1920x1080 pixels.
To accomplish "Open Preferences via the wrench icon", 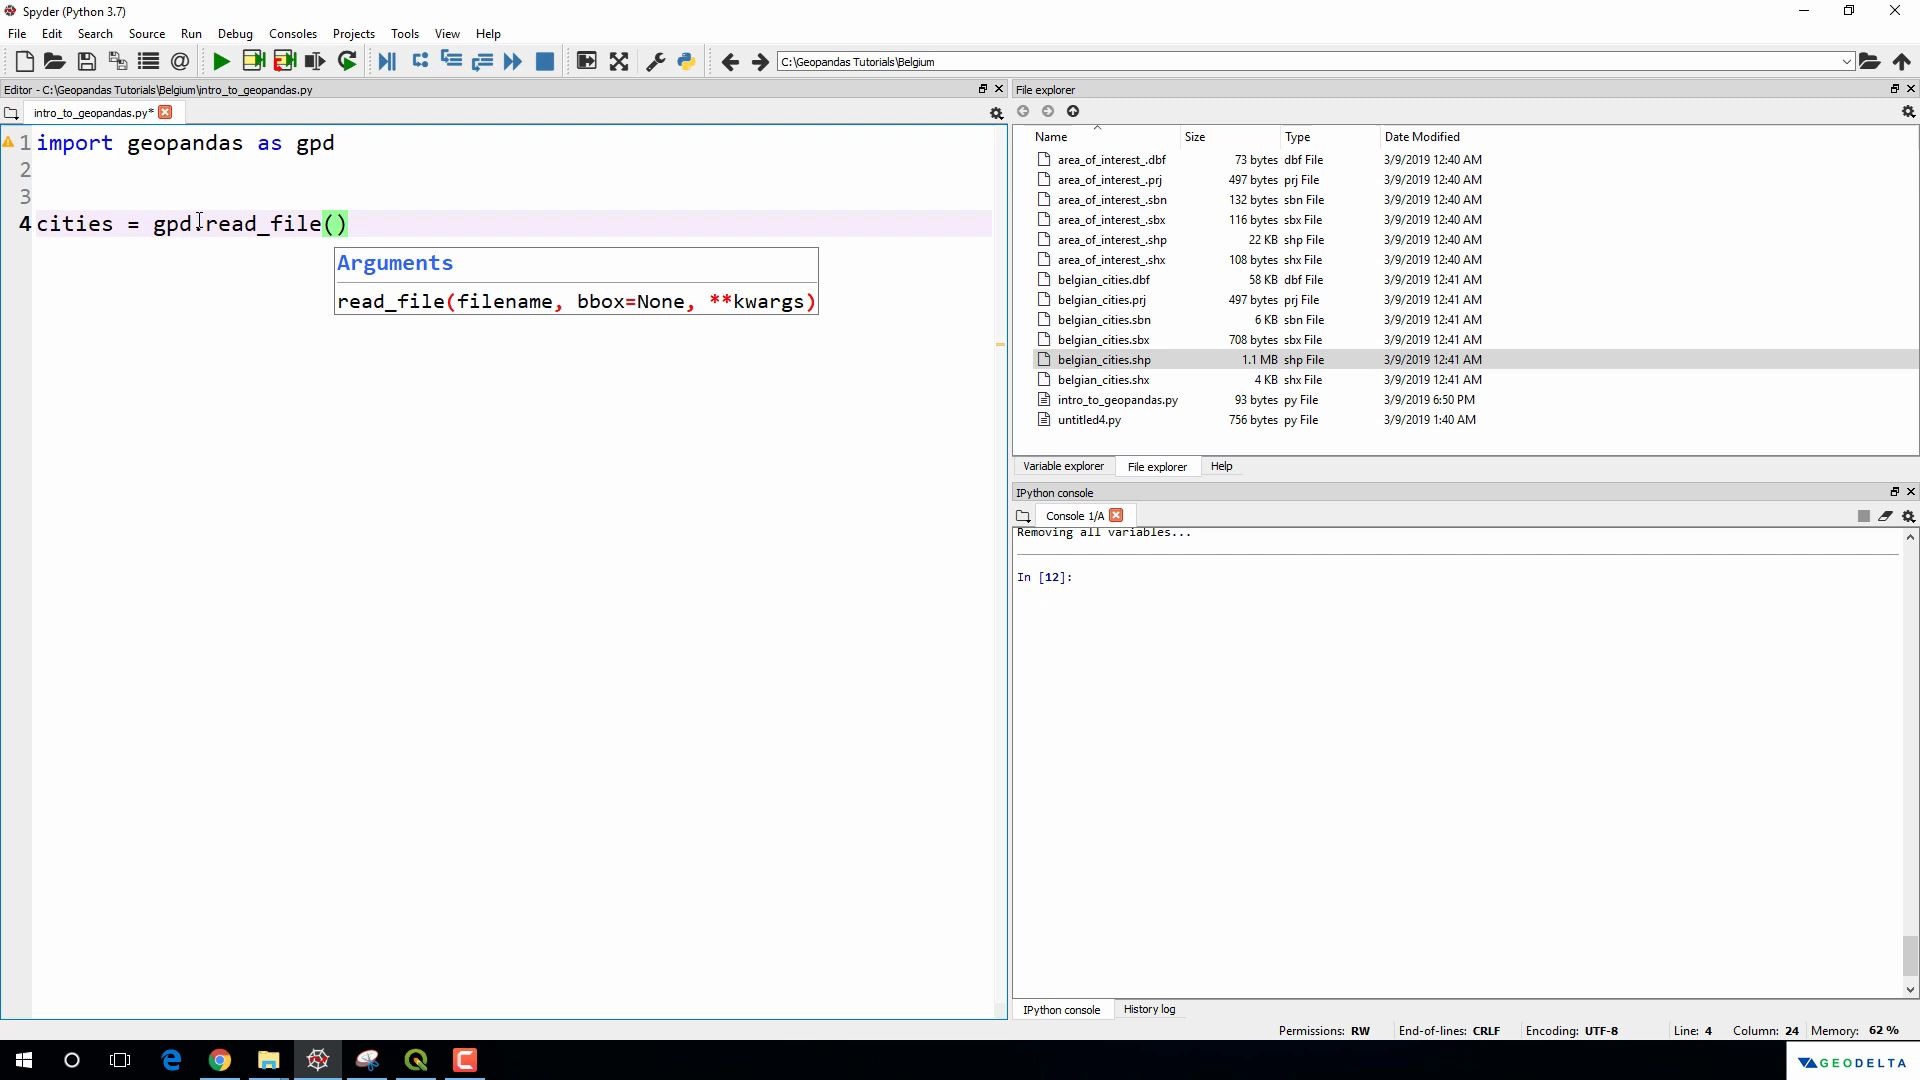I will 656,62.
